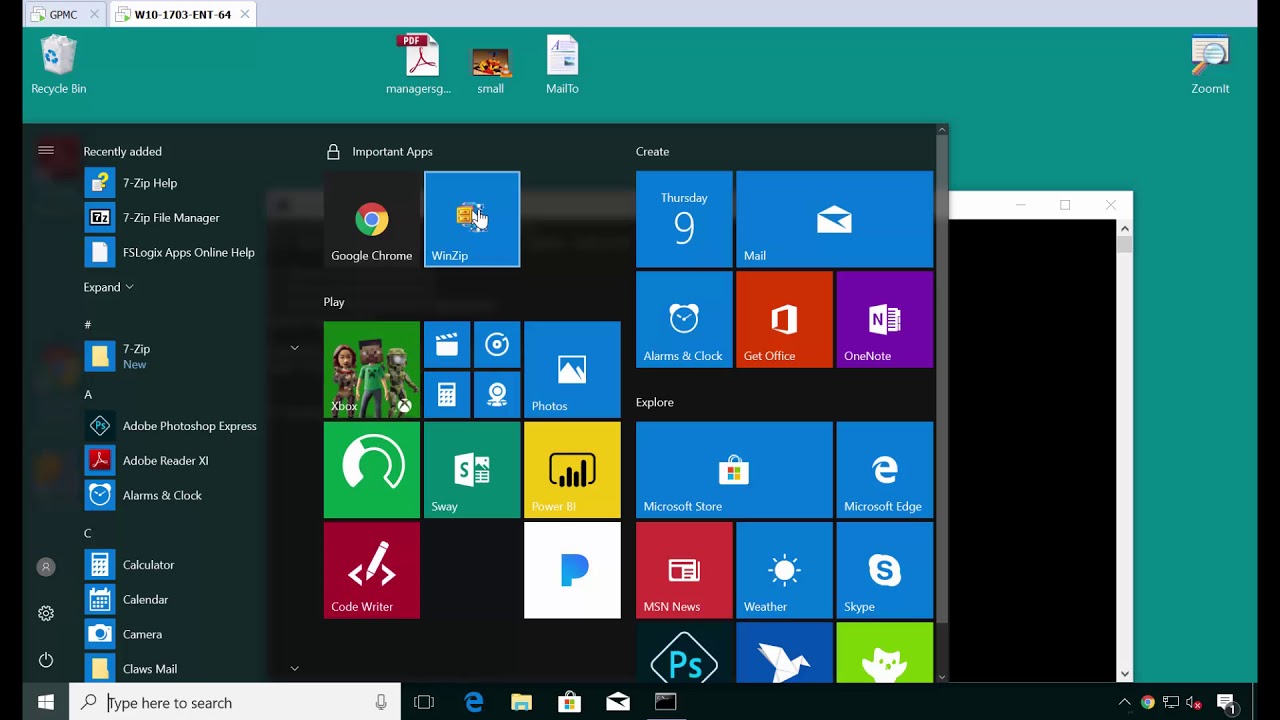Select the Recycle Bin desktop icon
Screen dimensions: 1280x720
tap(59, 65)
